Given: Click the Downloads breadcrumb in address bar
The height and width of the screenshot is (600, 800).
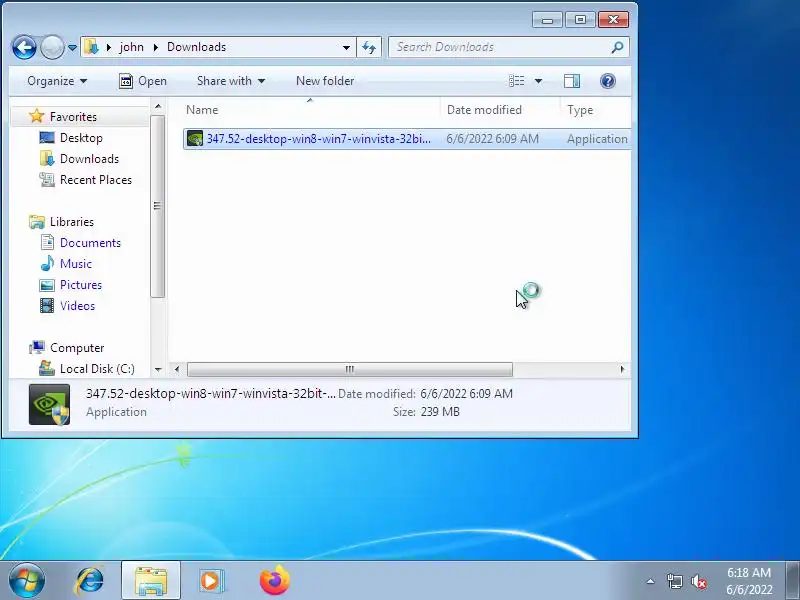Looking at the screenshot, I should point(196,47).
